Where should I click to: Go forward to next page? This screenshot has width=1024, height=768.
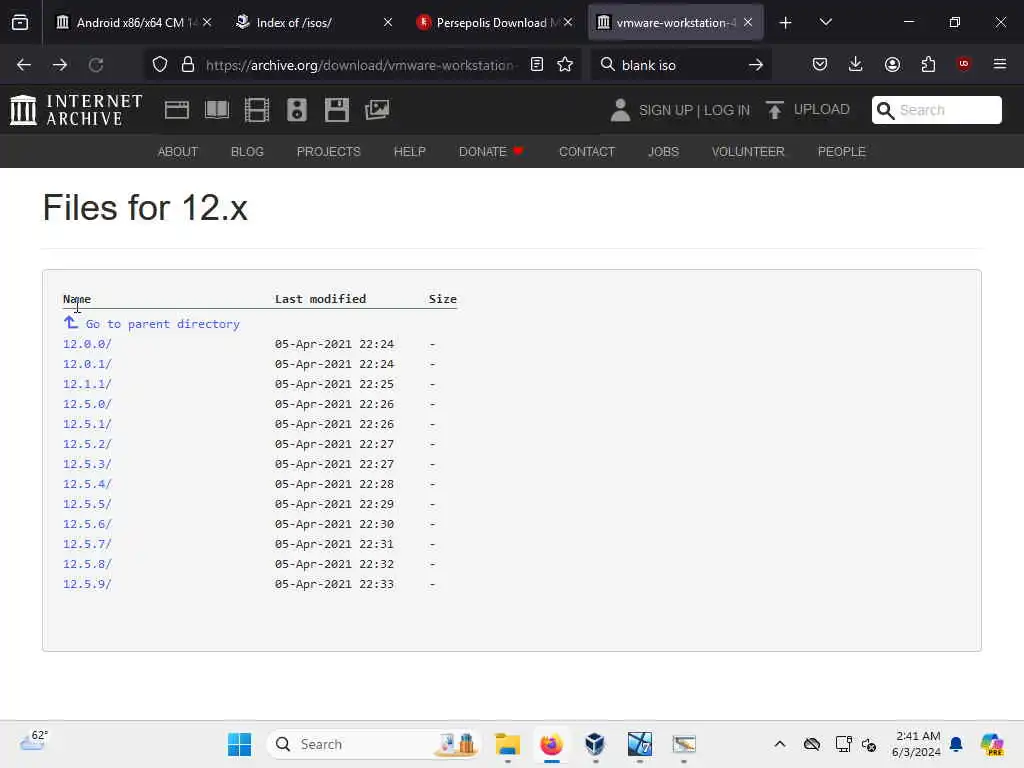click(x=60, y=65)
